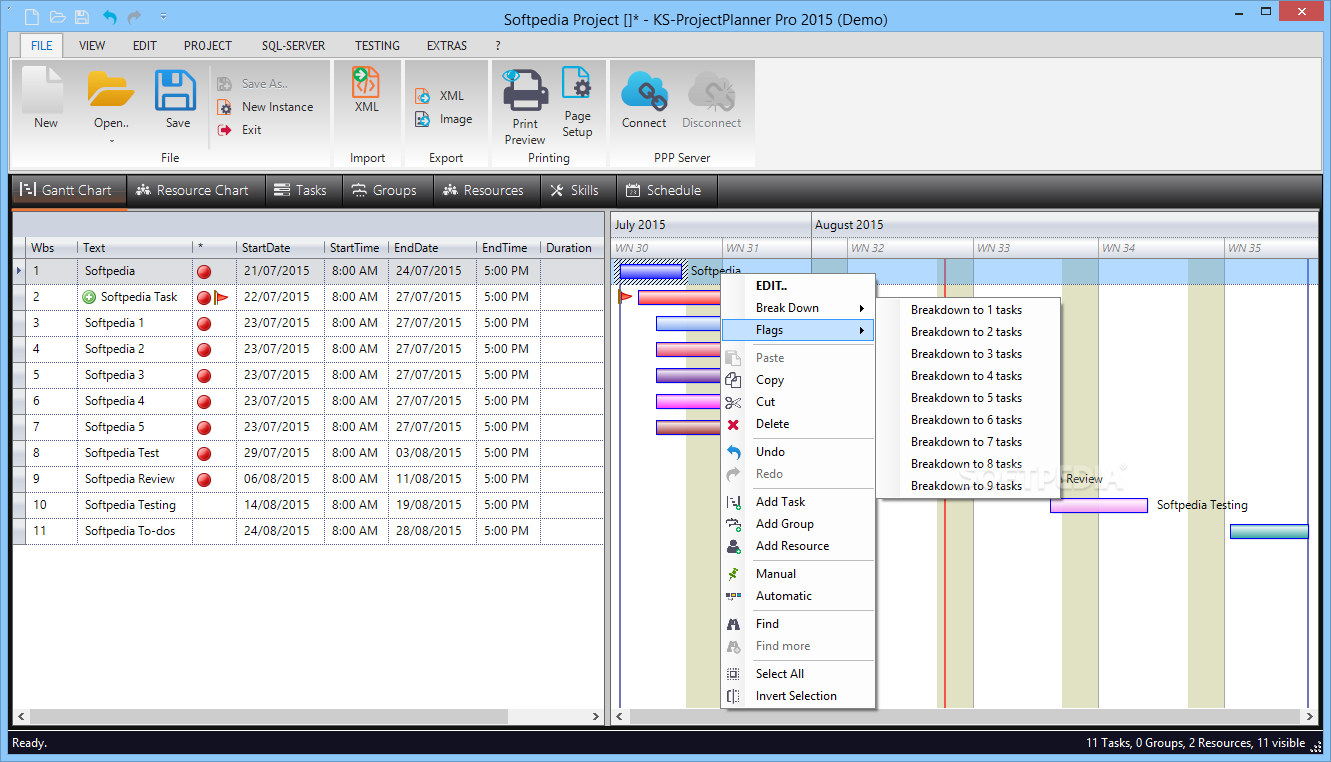Click Exit in the File group

tap(240, 130)
